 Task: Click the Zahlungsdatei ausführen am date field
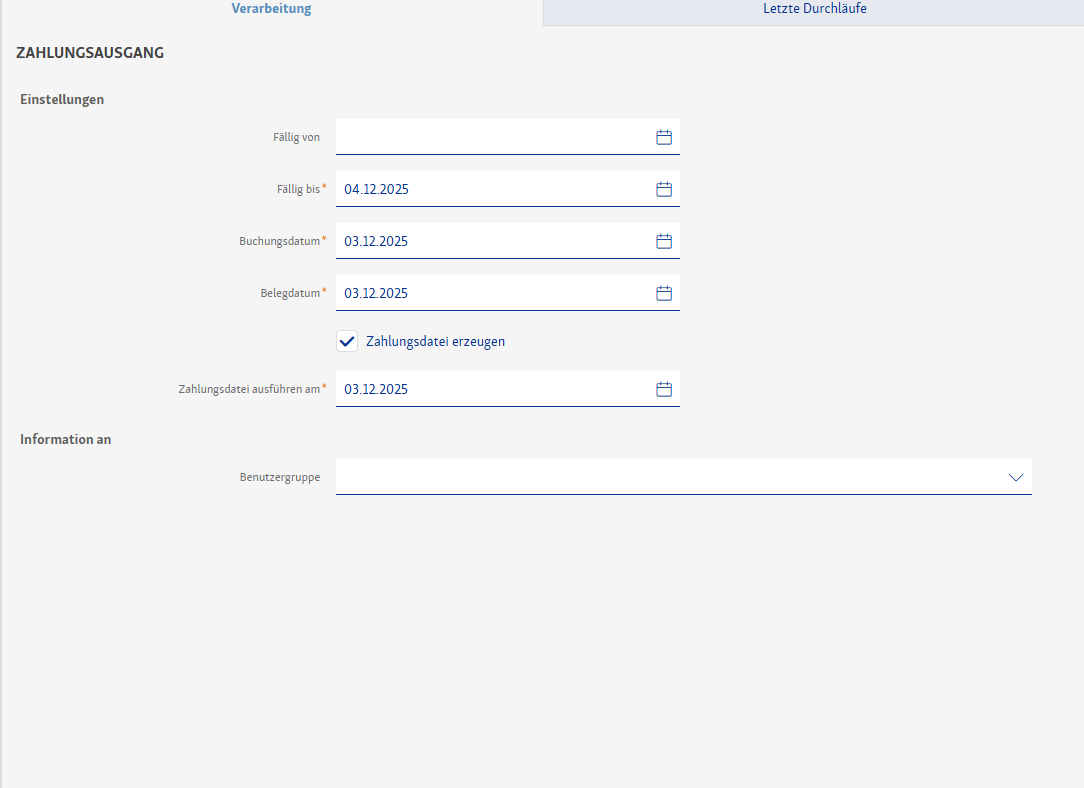click(490, 389)
